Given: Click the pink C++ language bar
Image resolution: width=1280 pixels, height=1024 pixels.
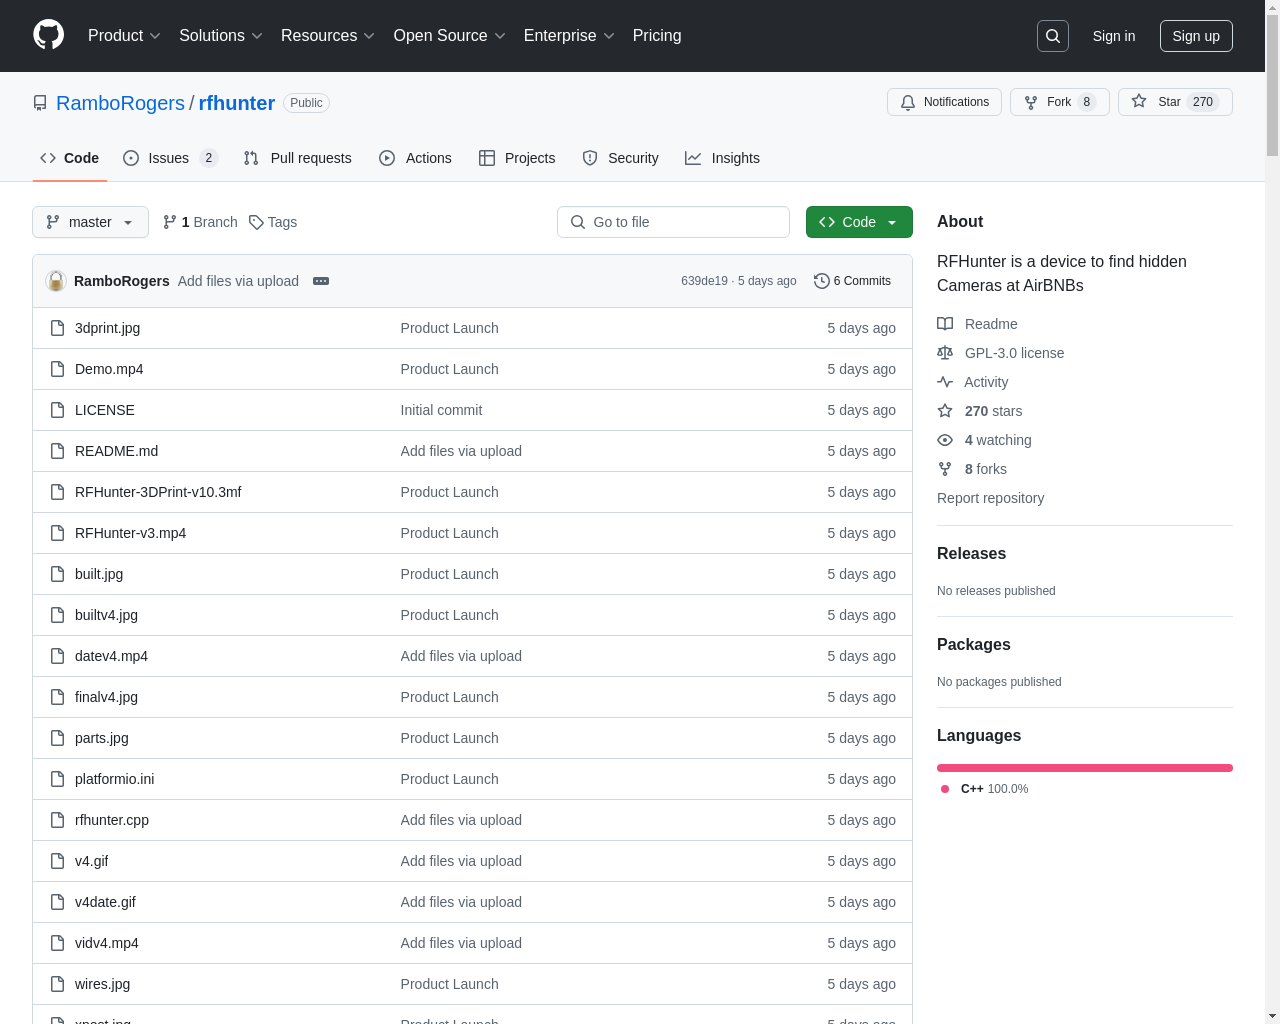Looking at the screenshot, I should tap(1085, 768).
